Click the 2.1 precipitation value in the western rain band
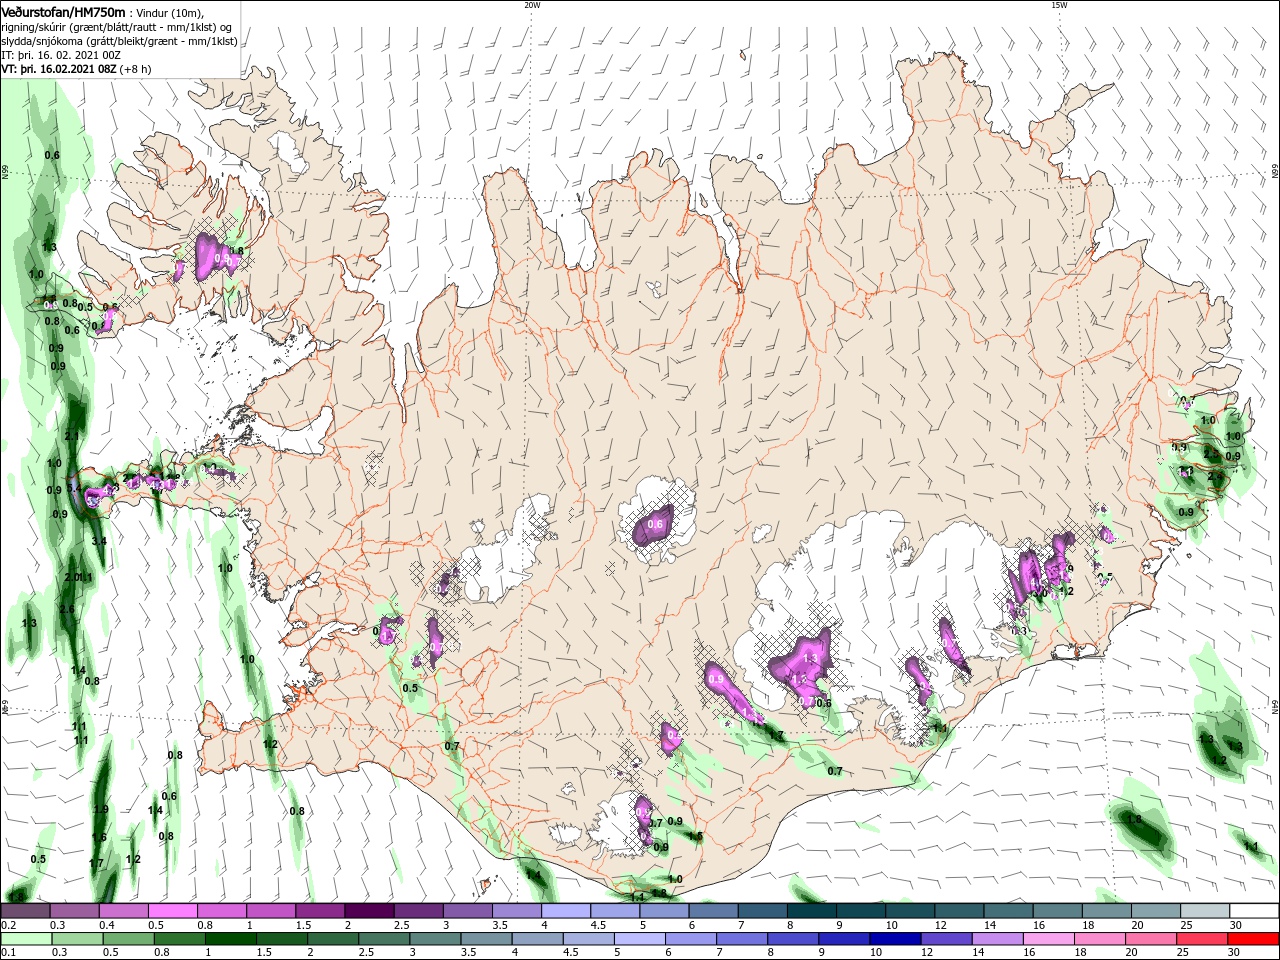This screenshot has width=1280, height=960. pos(72,436)
